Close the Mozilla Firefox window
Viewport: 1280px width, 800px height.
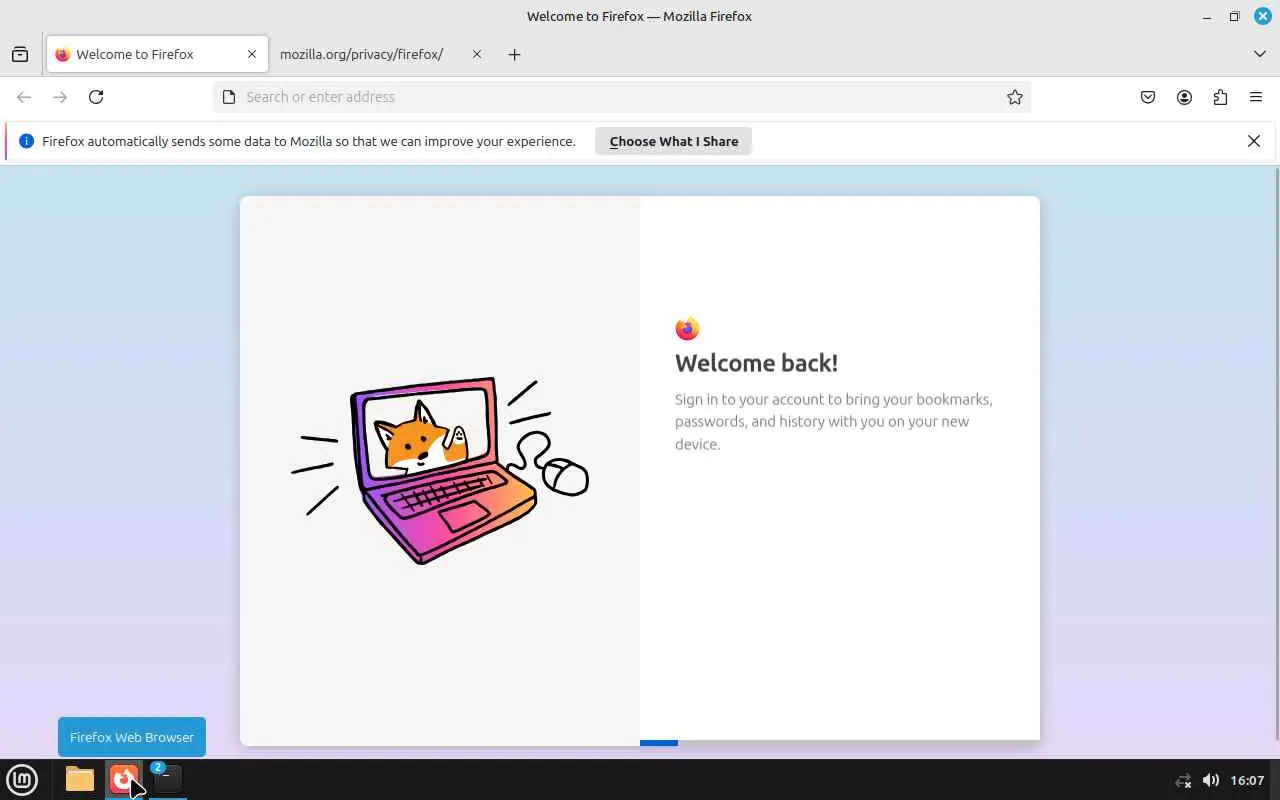[1263, 16]
